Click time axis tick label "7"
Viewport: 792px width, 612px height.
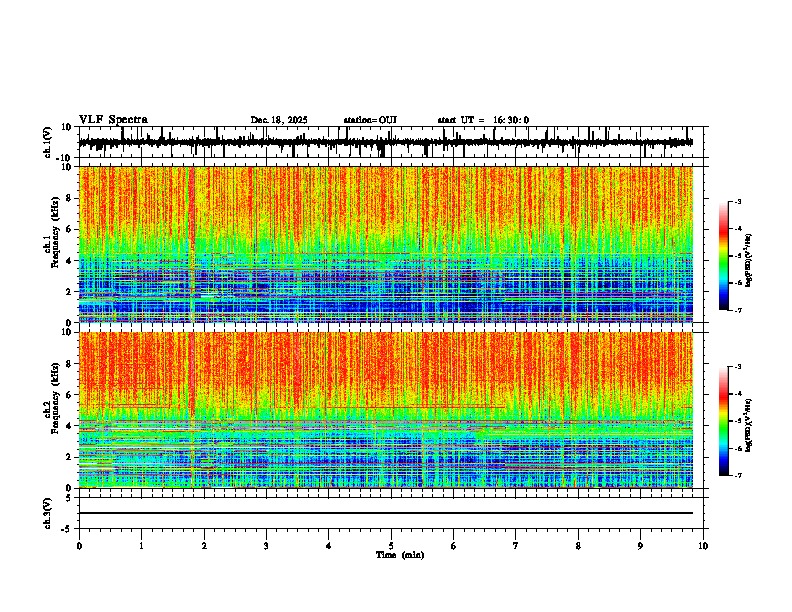tap(516, 546)
